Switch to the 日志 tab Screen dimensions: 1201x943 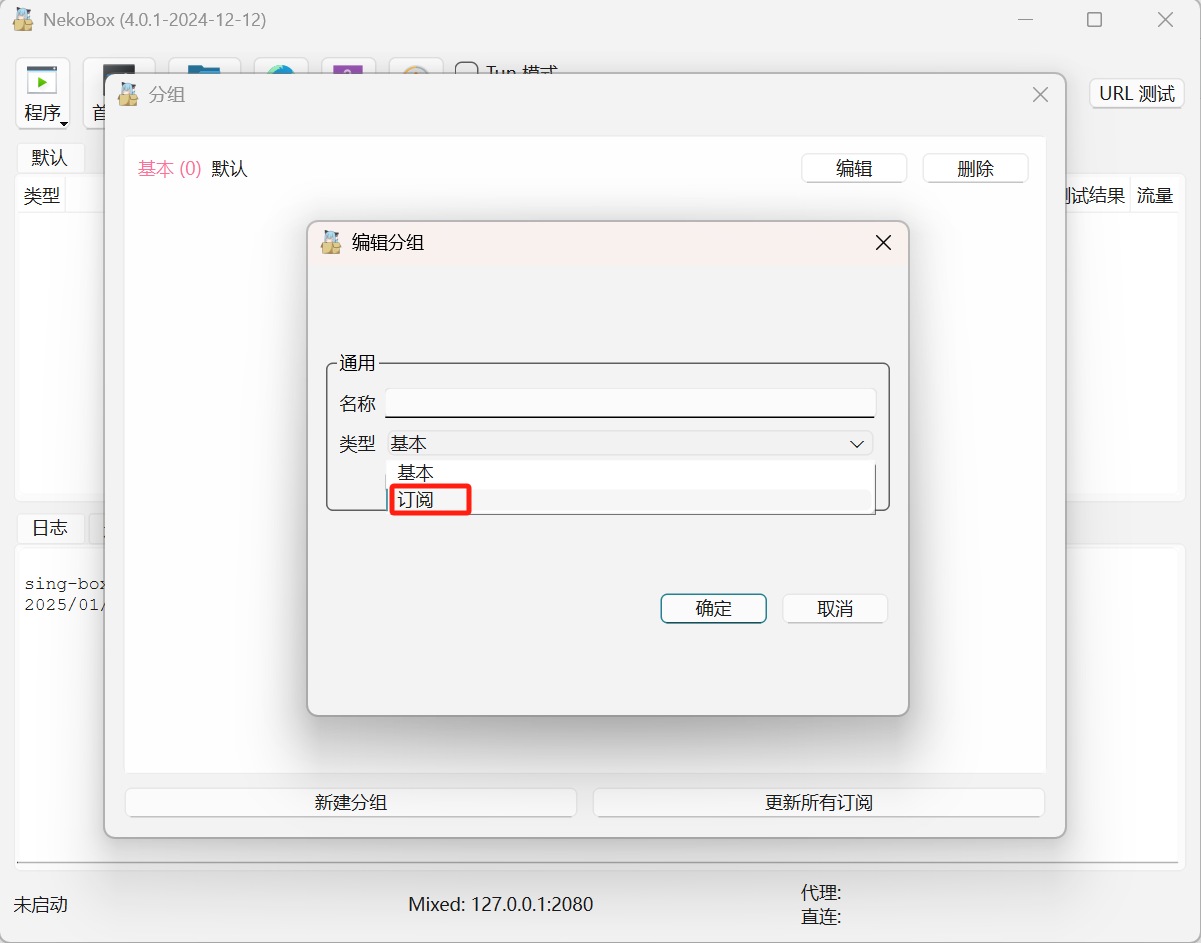50,528
